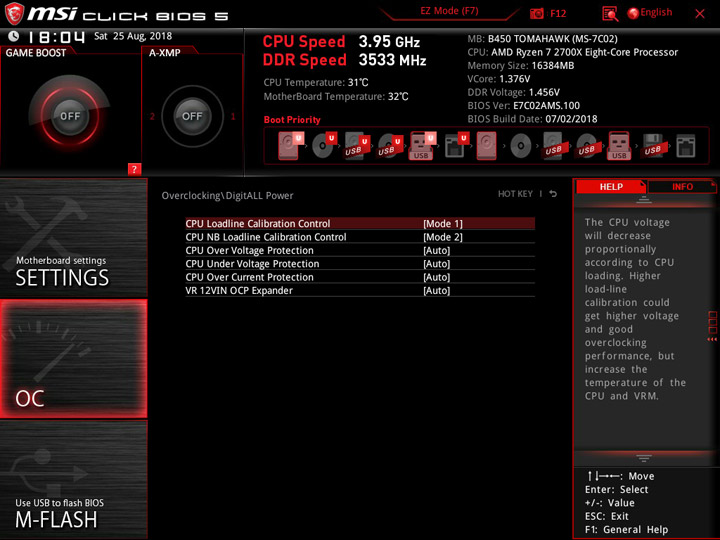720x540 pixels.
Task: Select the UEFI CD/DVD boot device icon
Action: pos(324,146)
